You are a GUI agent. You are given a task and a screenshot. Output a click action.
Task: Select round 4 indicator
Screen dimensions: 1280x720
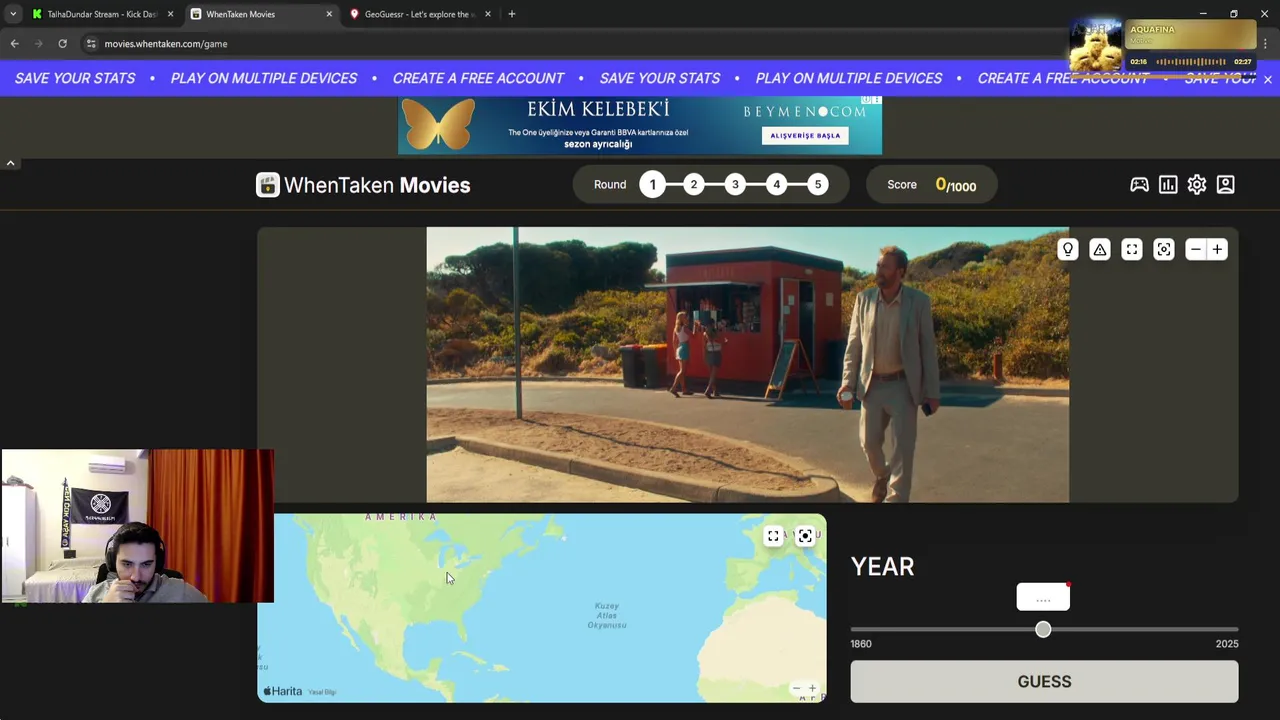point(776,185)
